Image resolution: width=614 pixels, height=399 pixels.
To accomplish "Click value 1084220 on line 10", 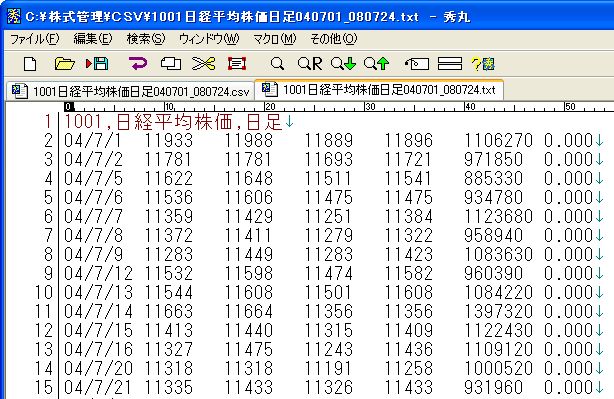I will tap(498, 292).
